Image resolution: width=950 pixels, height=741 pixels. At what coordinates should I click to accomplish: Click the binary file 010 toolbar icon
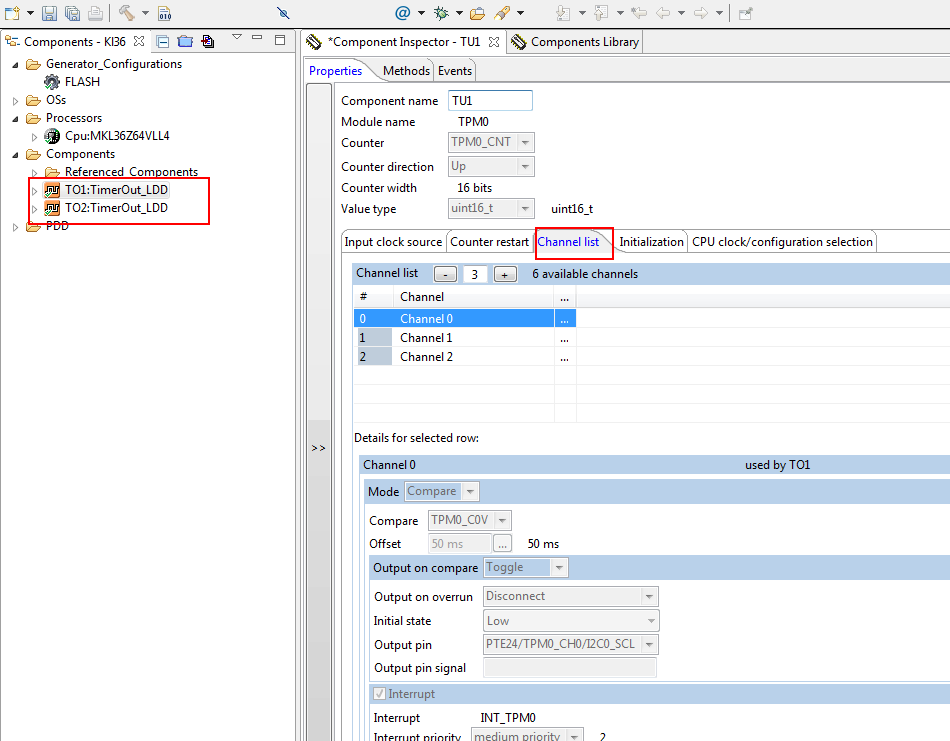[x=164, y=13]
